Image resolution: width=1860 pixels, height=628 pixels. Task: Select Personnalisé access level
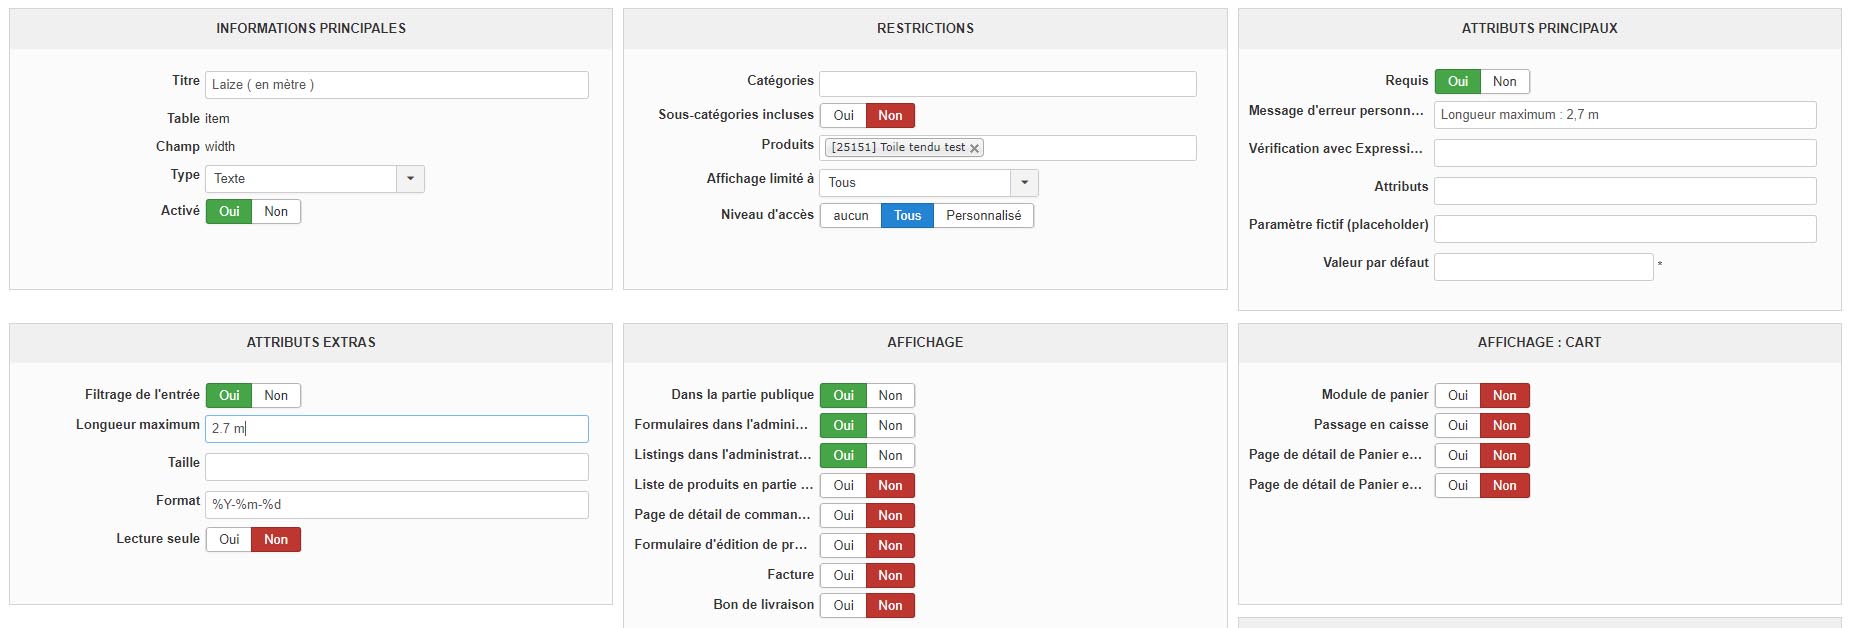pyautogui.click(x=983, y=216)
